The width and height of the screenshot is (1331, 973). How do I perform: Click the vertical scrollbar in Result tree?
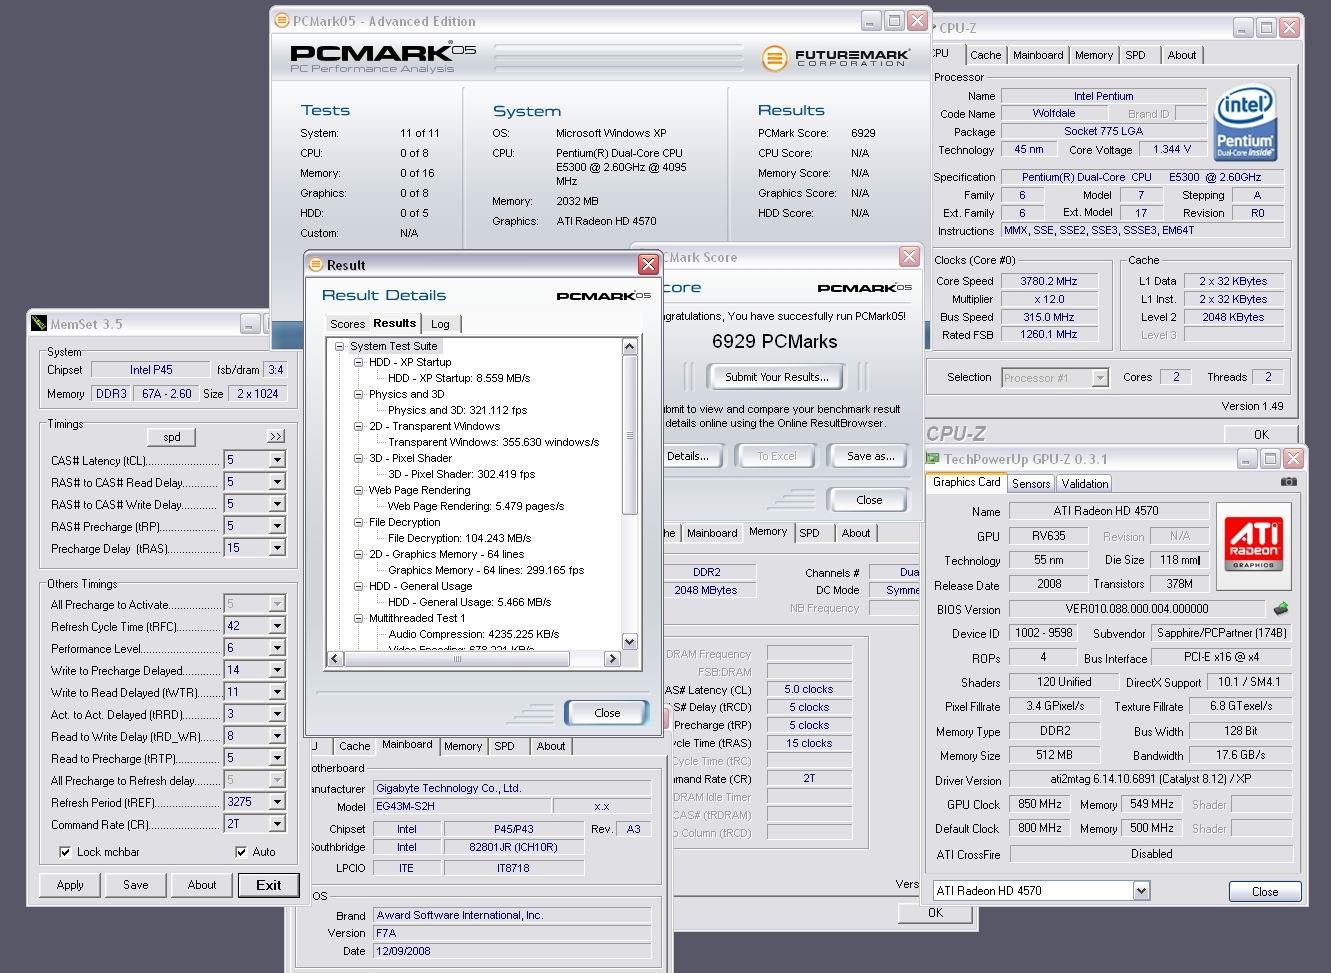[630, 435]
